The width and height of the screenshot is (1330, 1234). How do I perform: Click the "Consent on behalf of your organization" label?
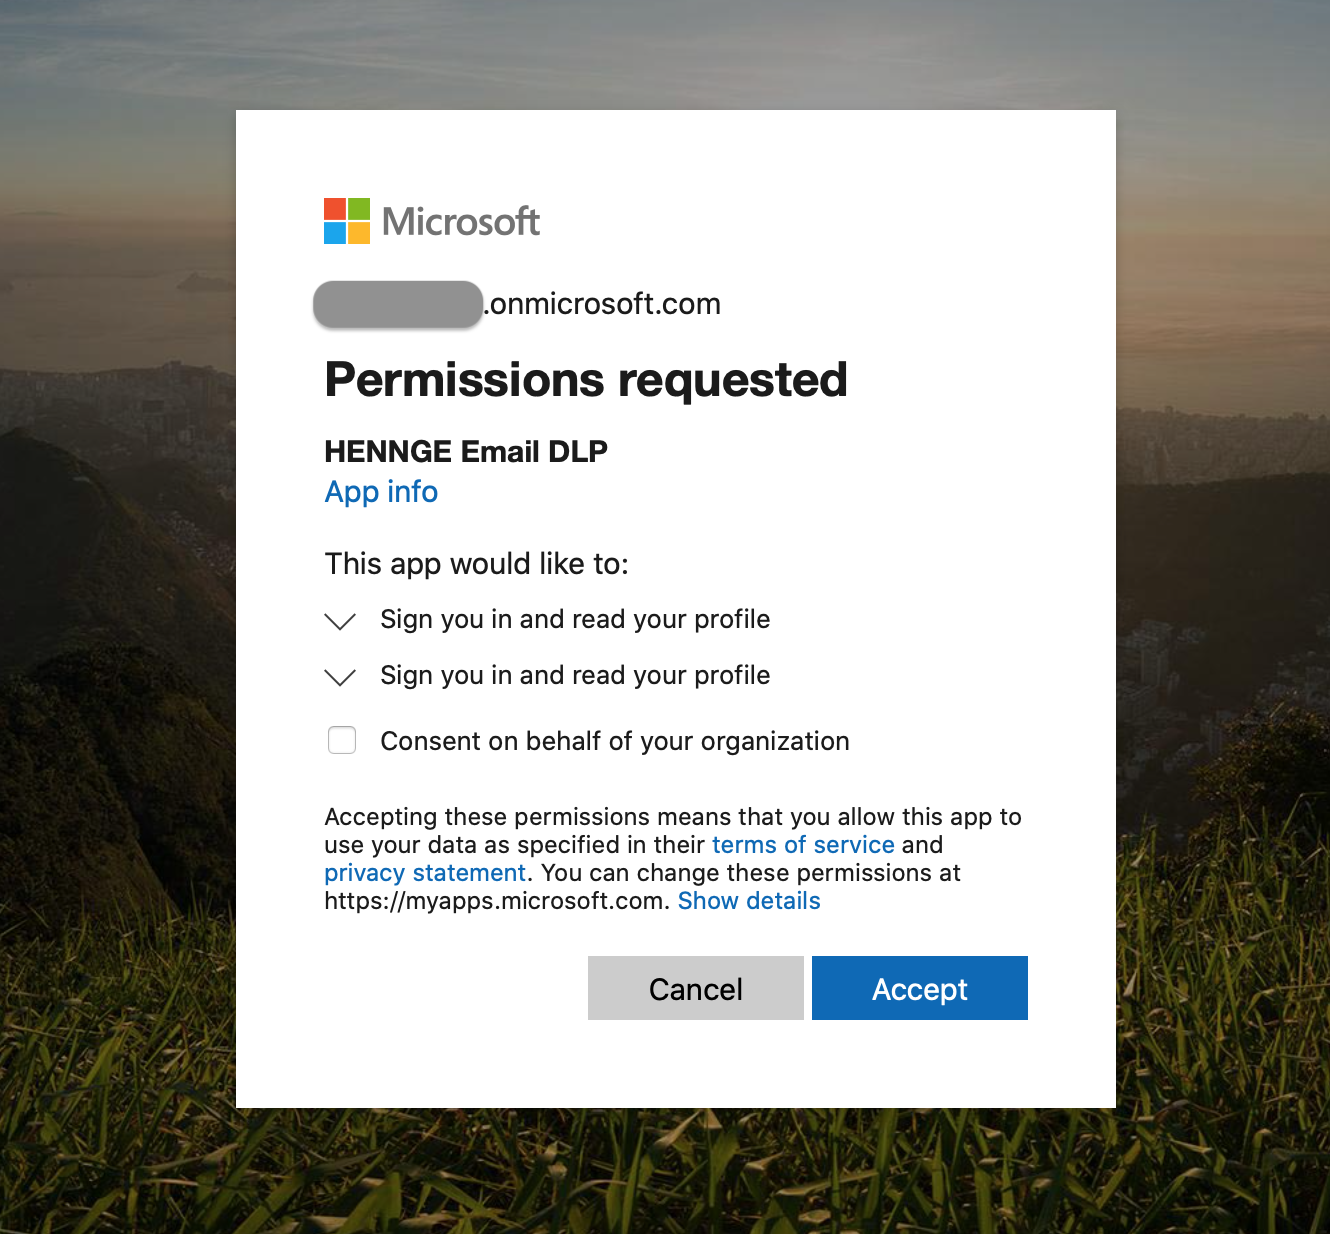point(615,741)
